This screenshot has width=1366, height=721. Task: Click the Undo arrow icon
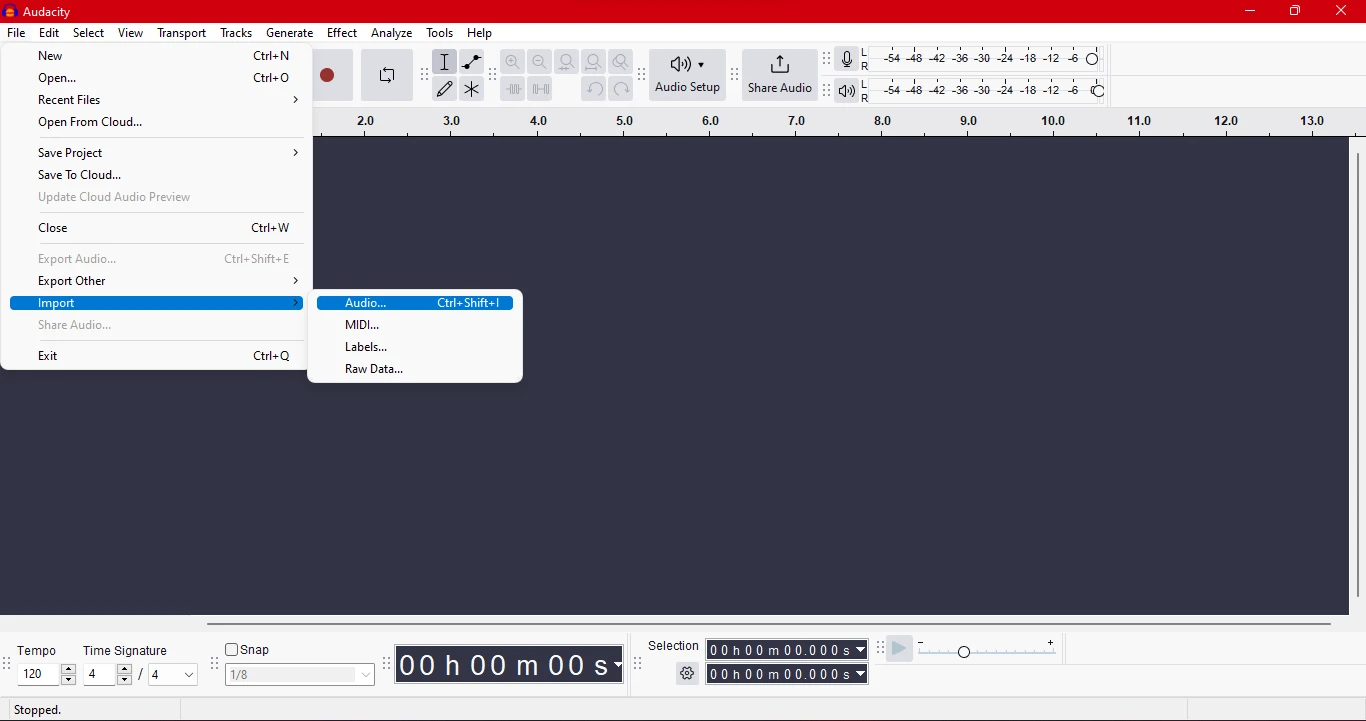pos(594,89)
